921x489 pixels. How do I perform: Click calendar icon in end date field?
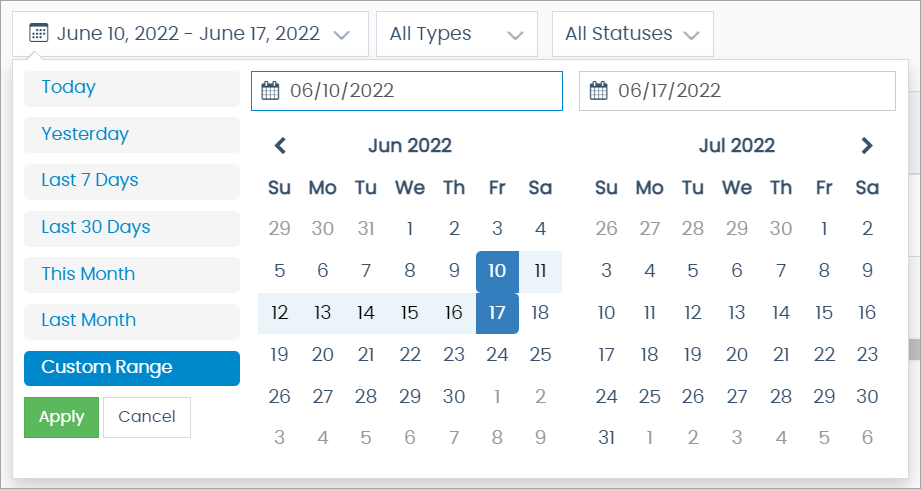coord(599,91)
